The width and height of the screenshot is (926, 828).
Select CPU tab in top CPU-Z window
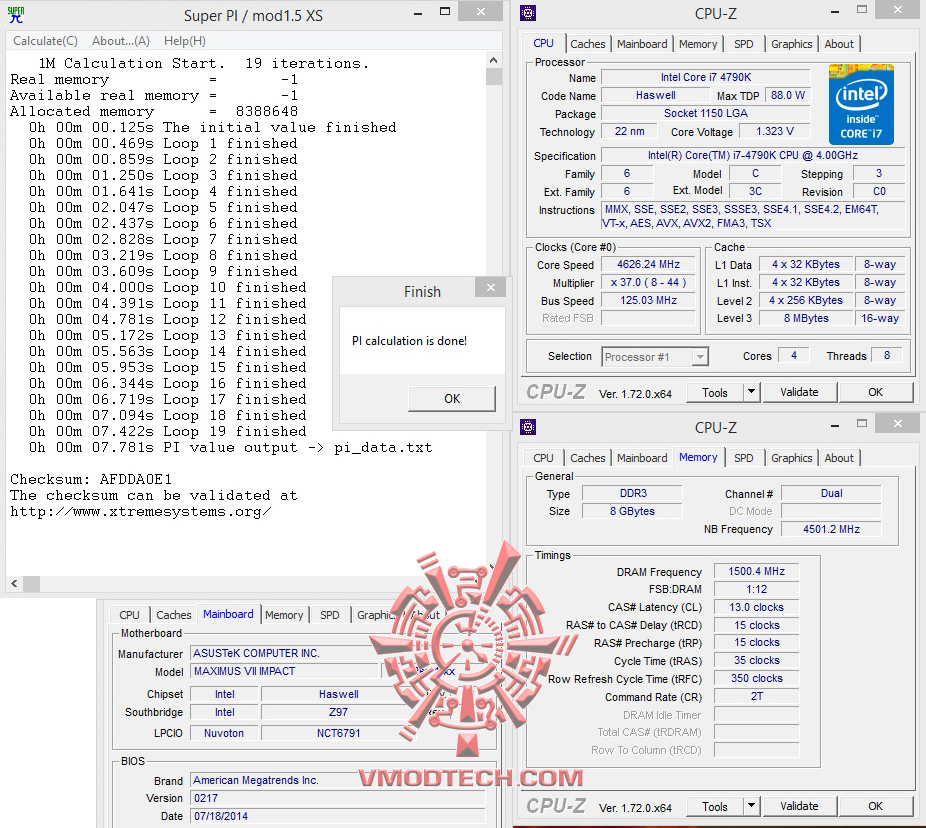[543, 43]
